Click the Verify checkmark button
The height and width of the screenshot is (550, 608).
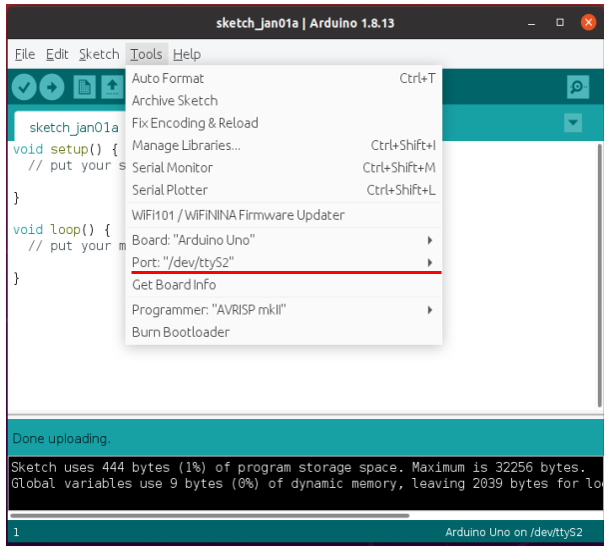[24, 87]
